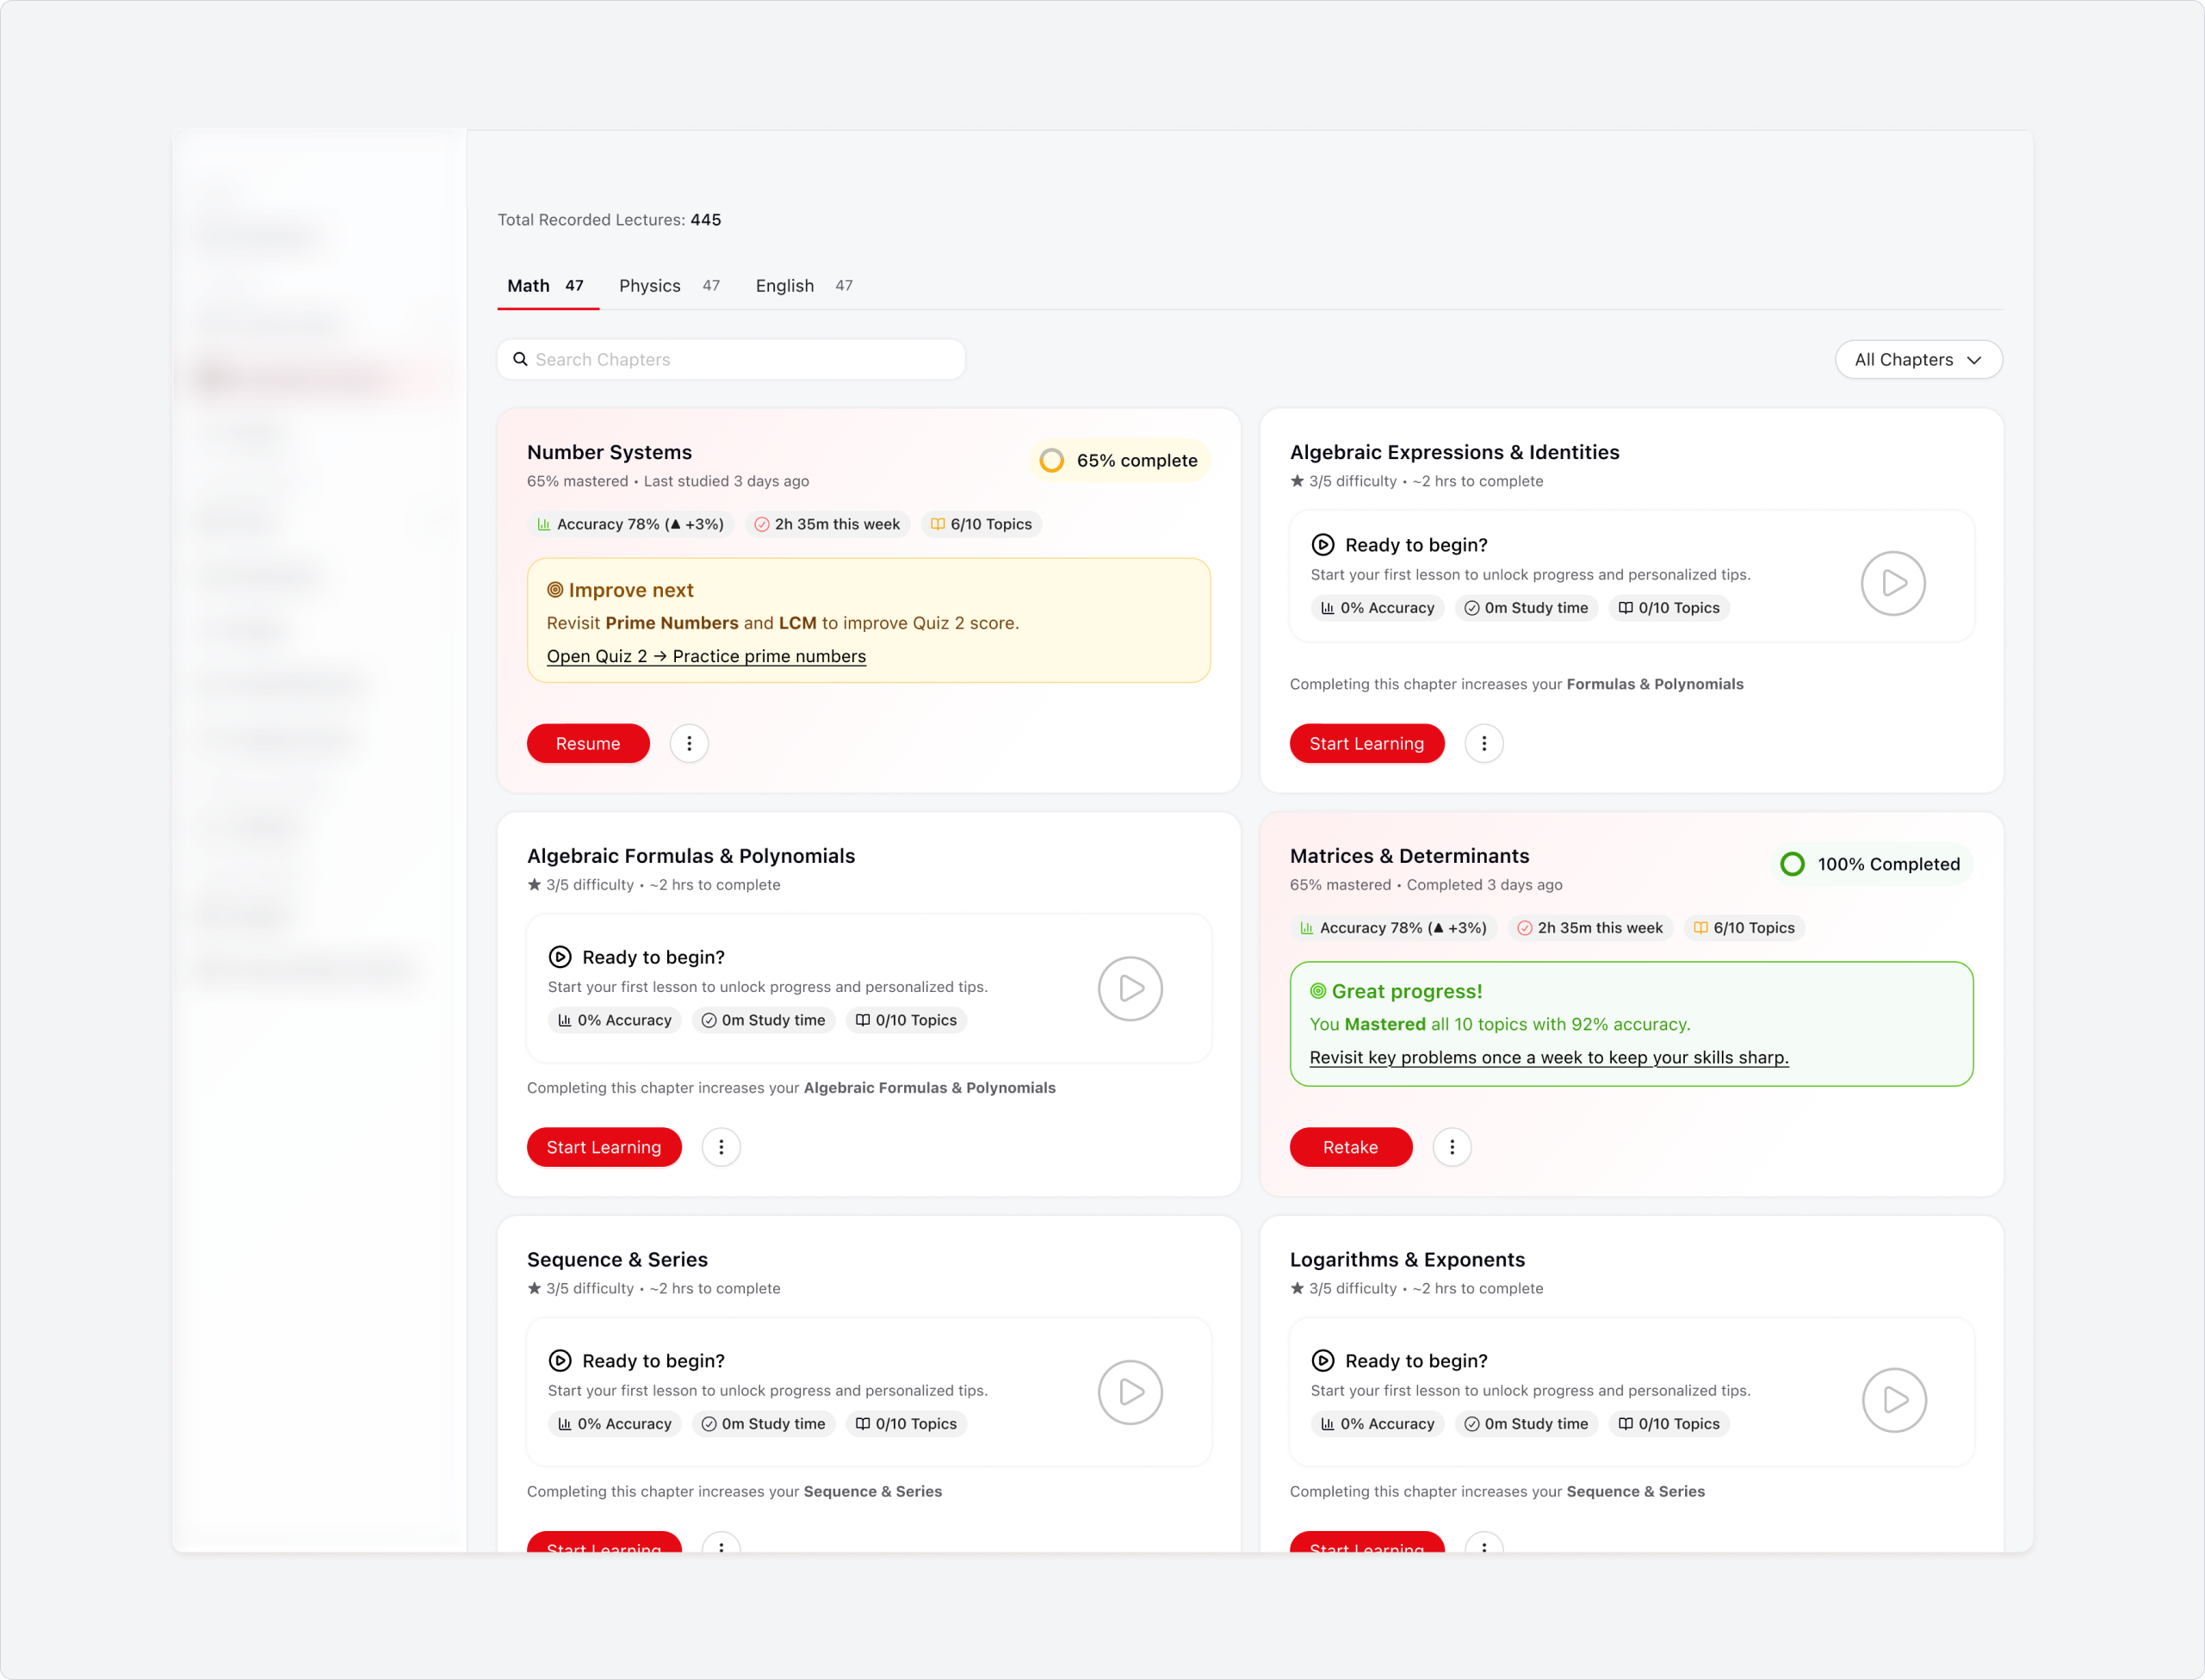This screenshot has width=2205, height=1680.
Task: Click the search magnifier icon
Action: pos(520,359)
